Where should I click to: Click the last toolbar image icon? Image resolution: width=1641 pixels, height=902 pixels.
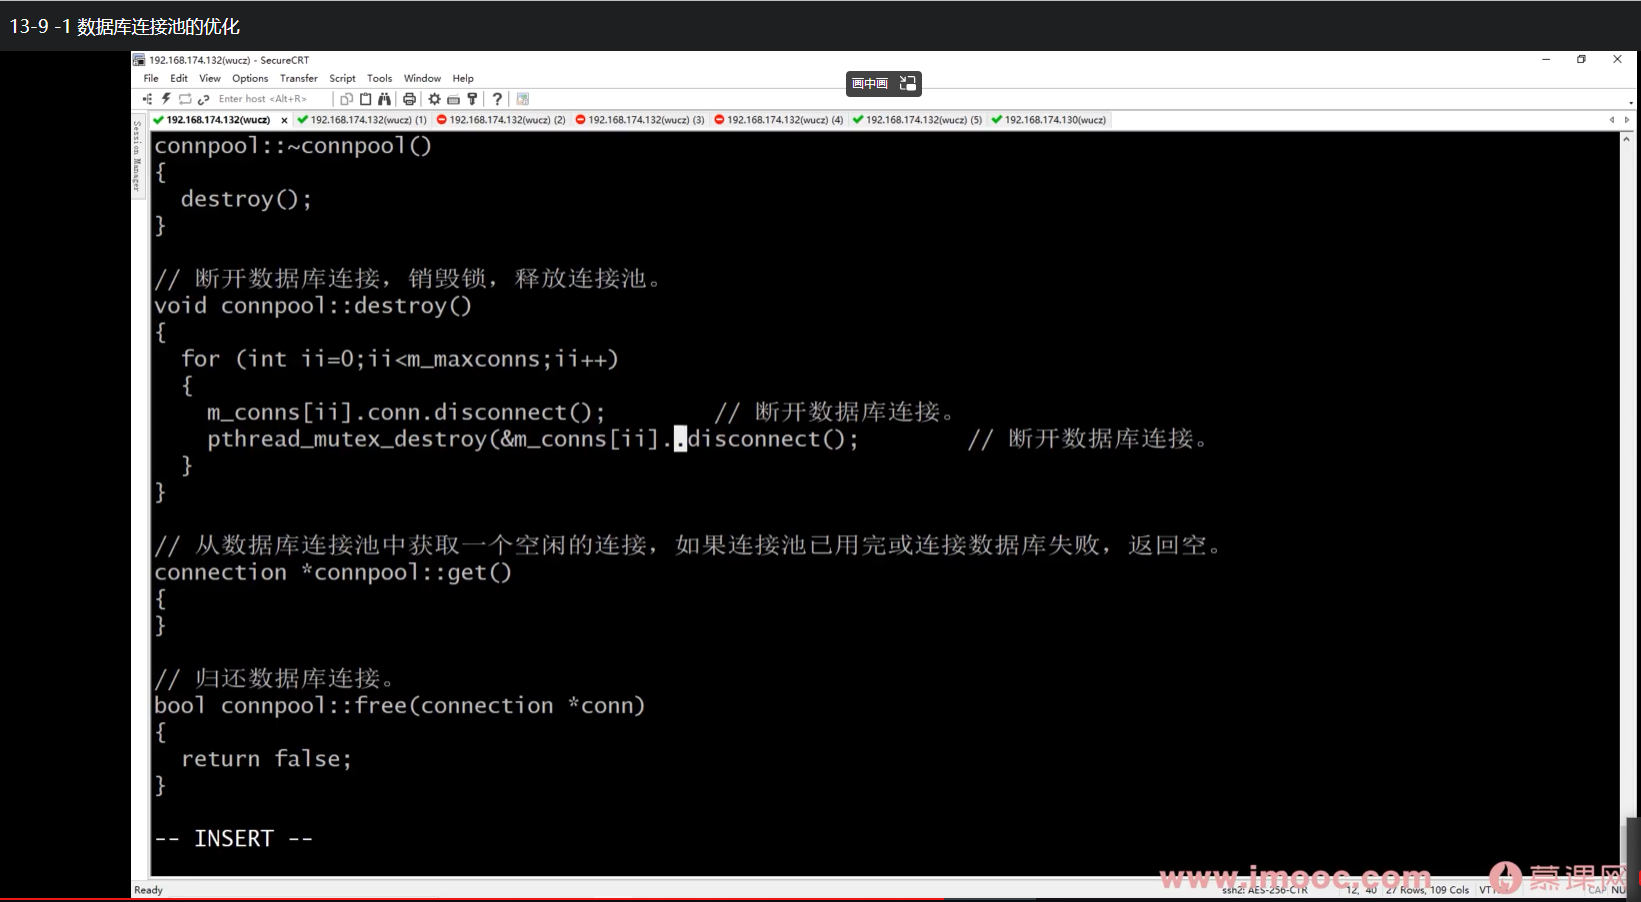click(522, 99)
